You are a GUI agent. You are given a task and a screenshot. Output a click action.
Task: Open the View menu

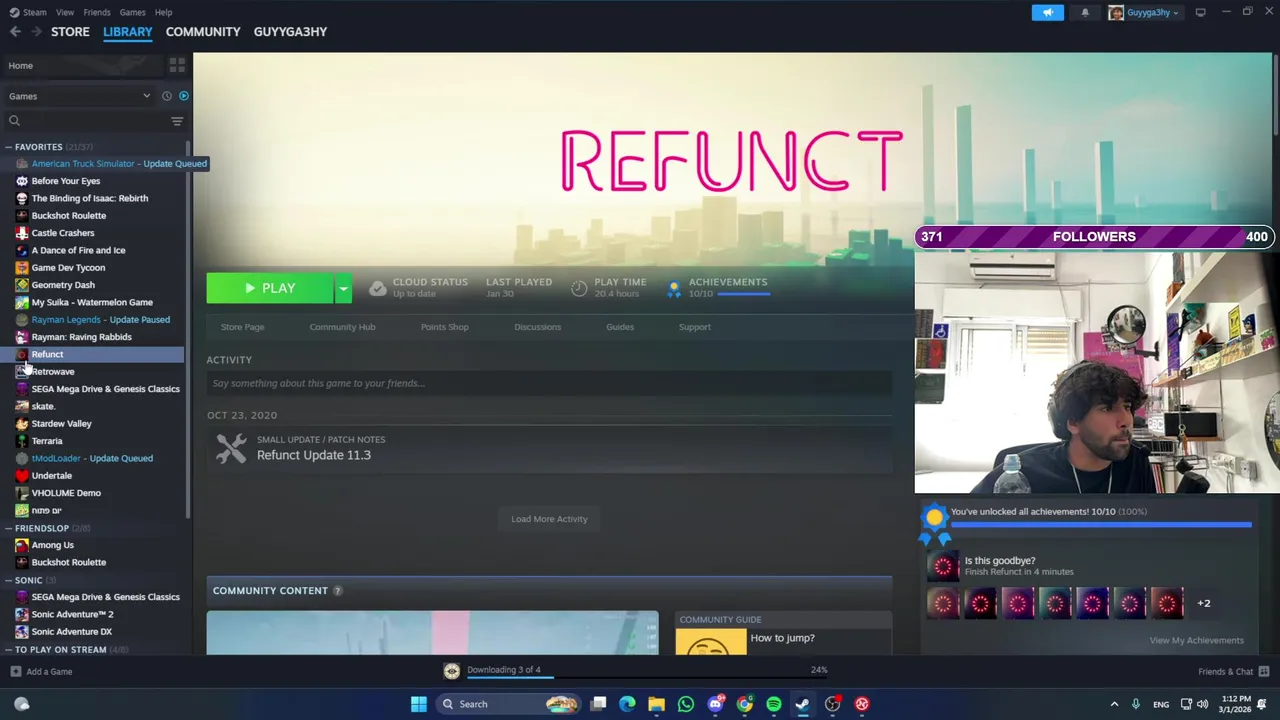(65, 12)
